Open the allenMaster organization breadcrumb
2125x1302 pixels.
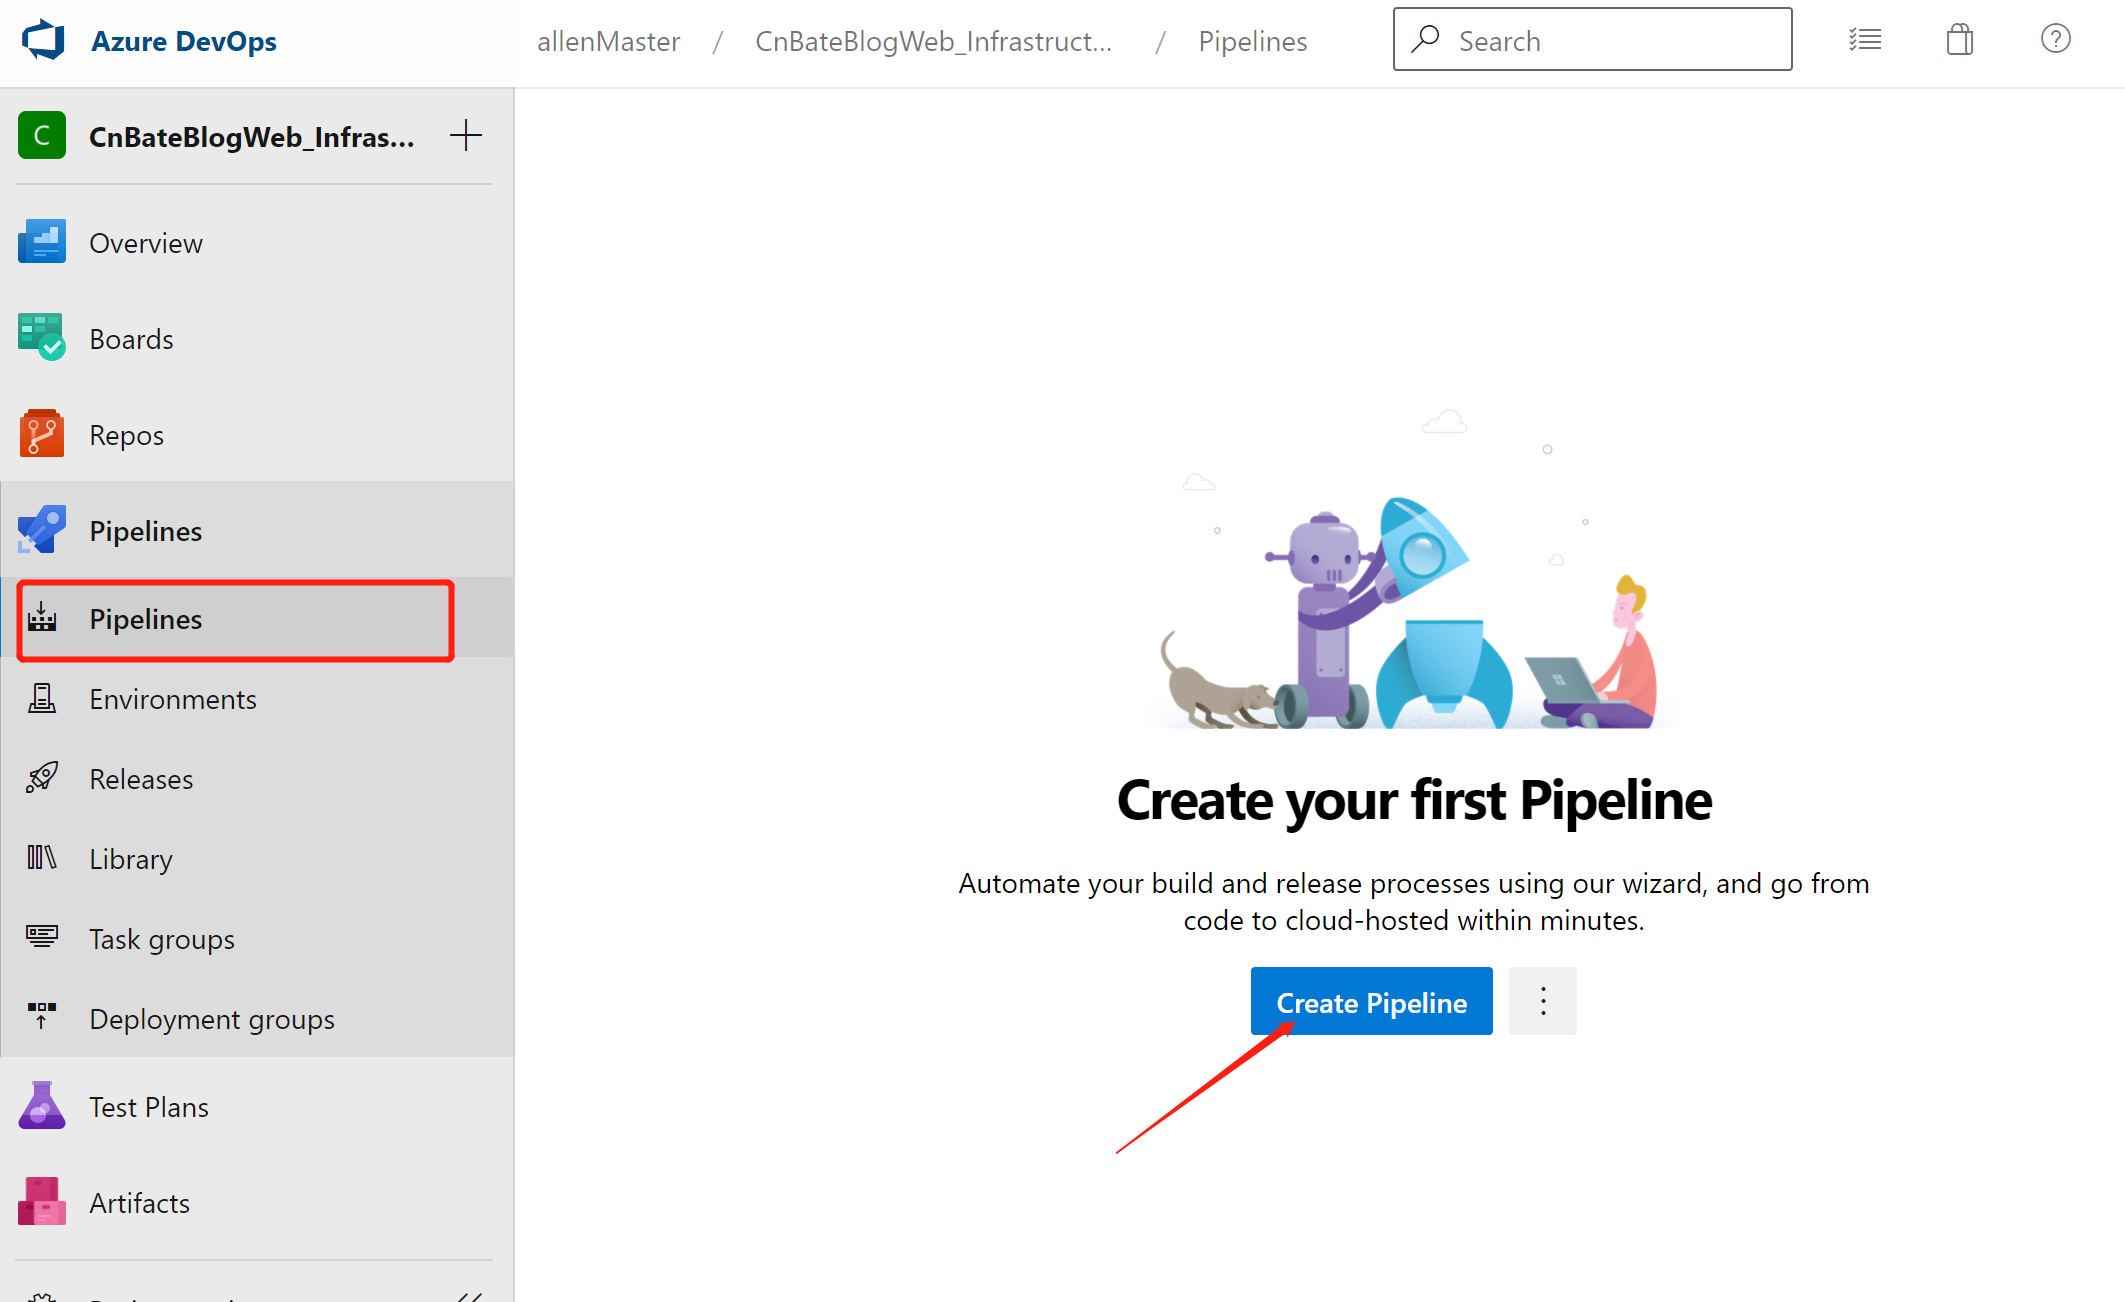pos(608,41)
